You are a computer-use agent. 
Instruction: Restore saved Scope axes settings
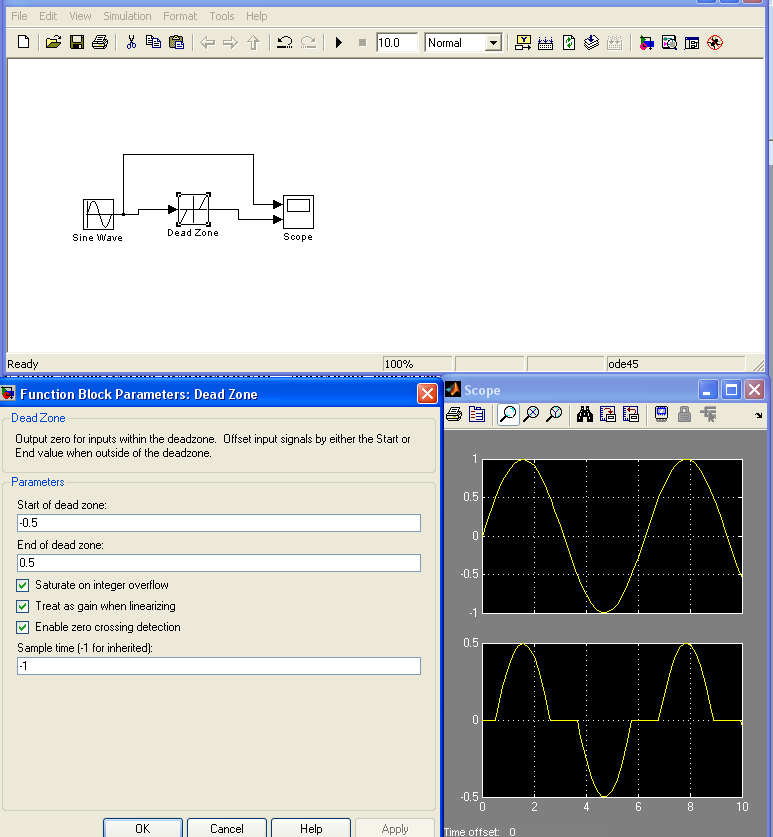tap(630, 414)
